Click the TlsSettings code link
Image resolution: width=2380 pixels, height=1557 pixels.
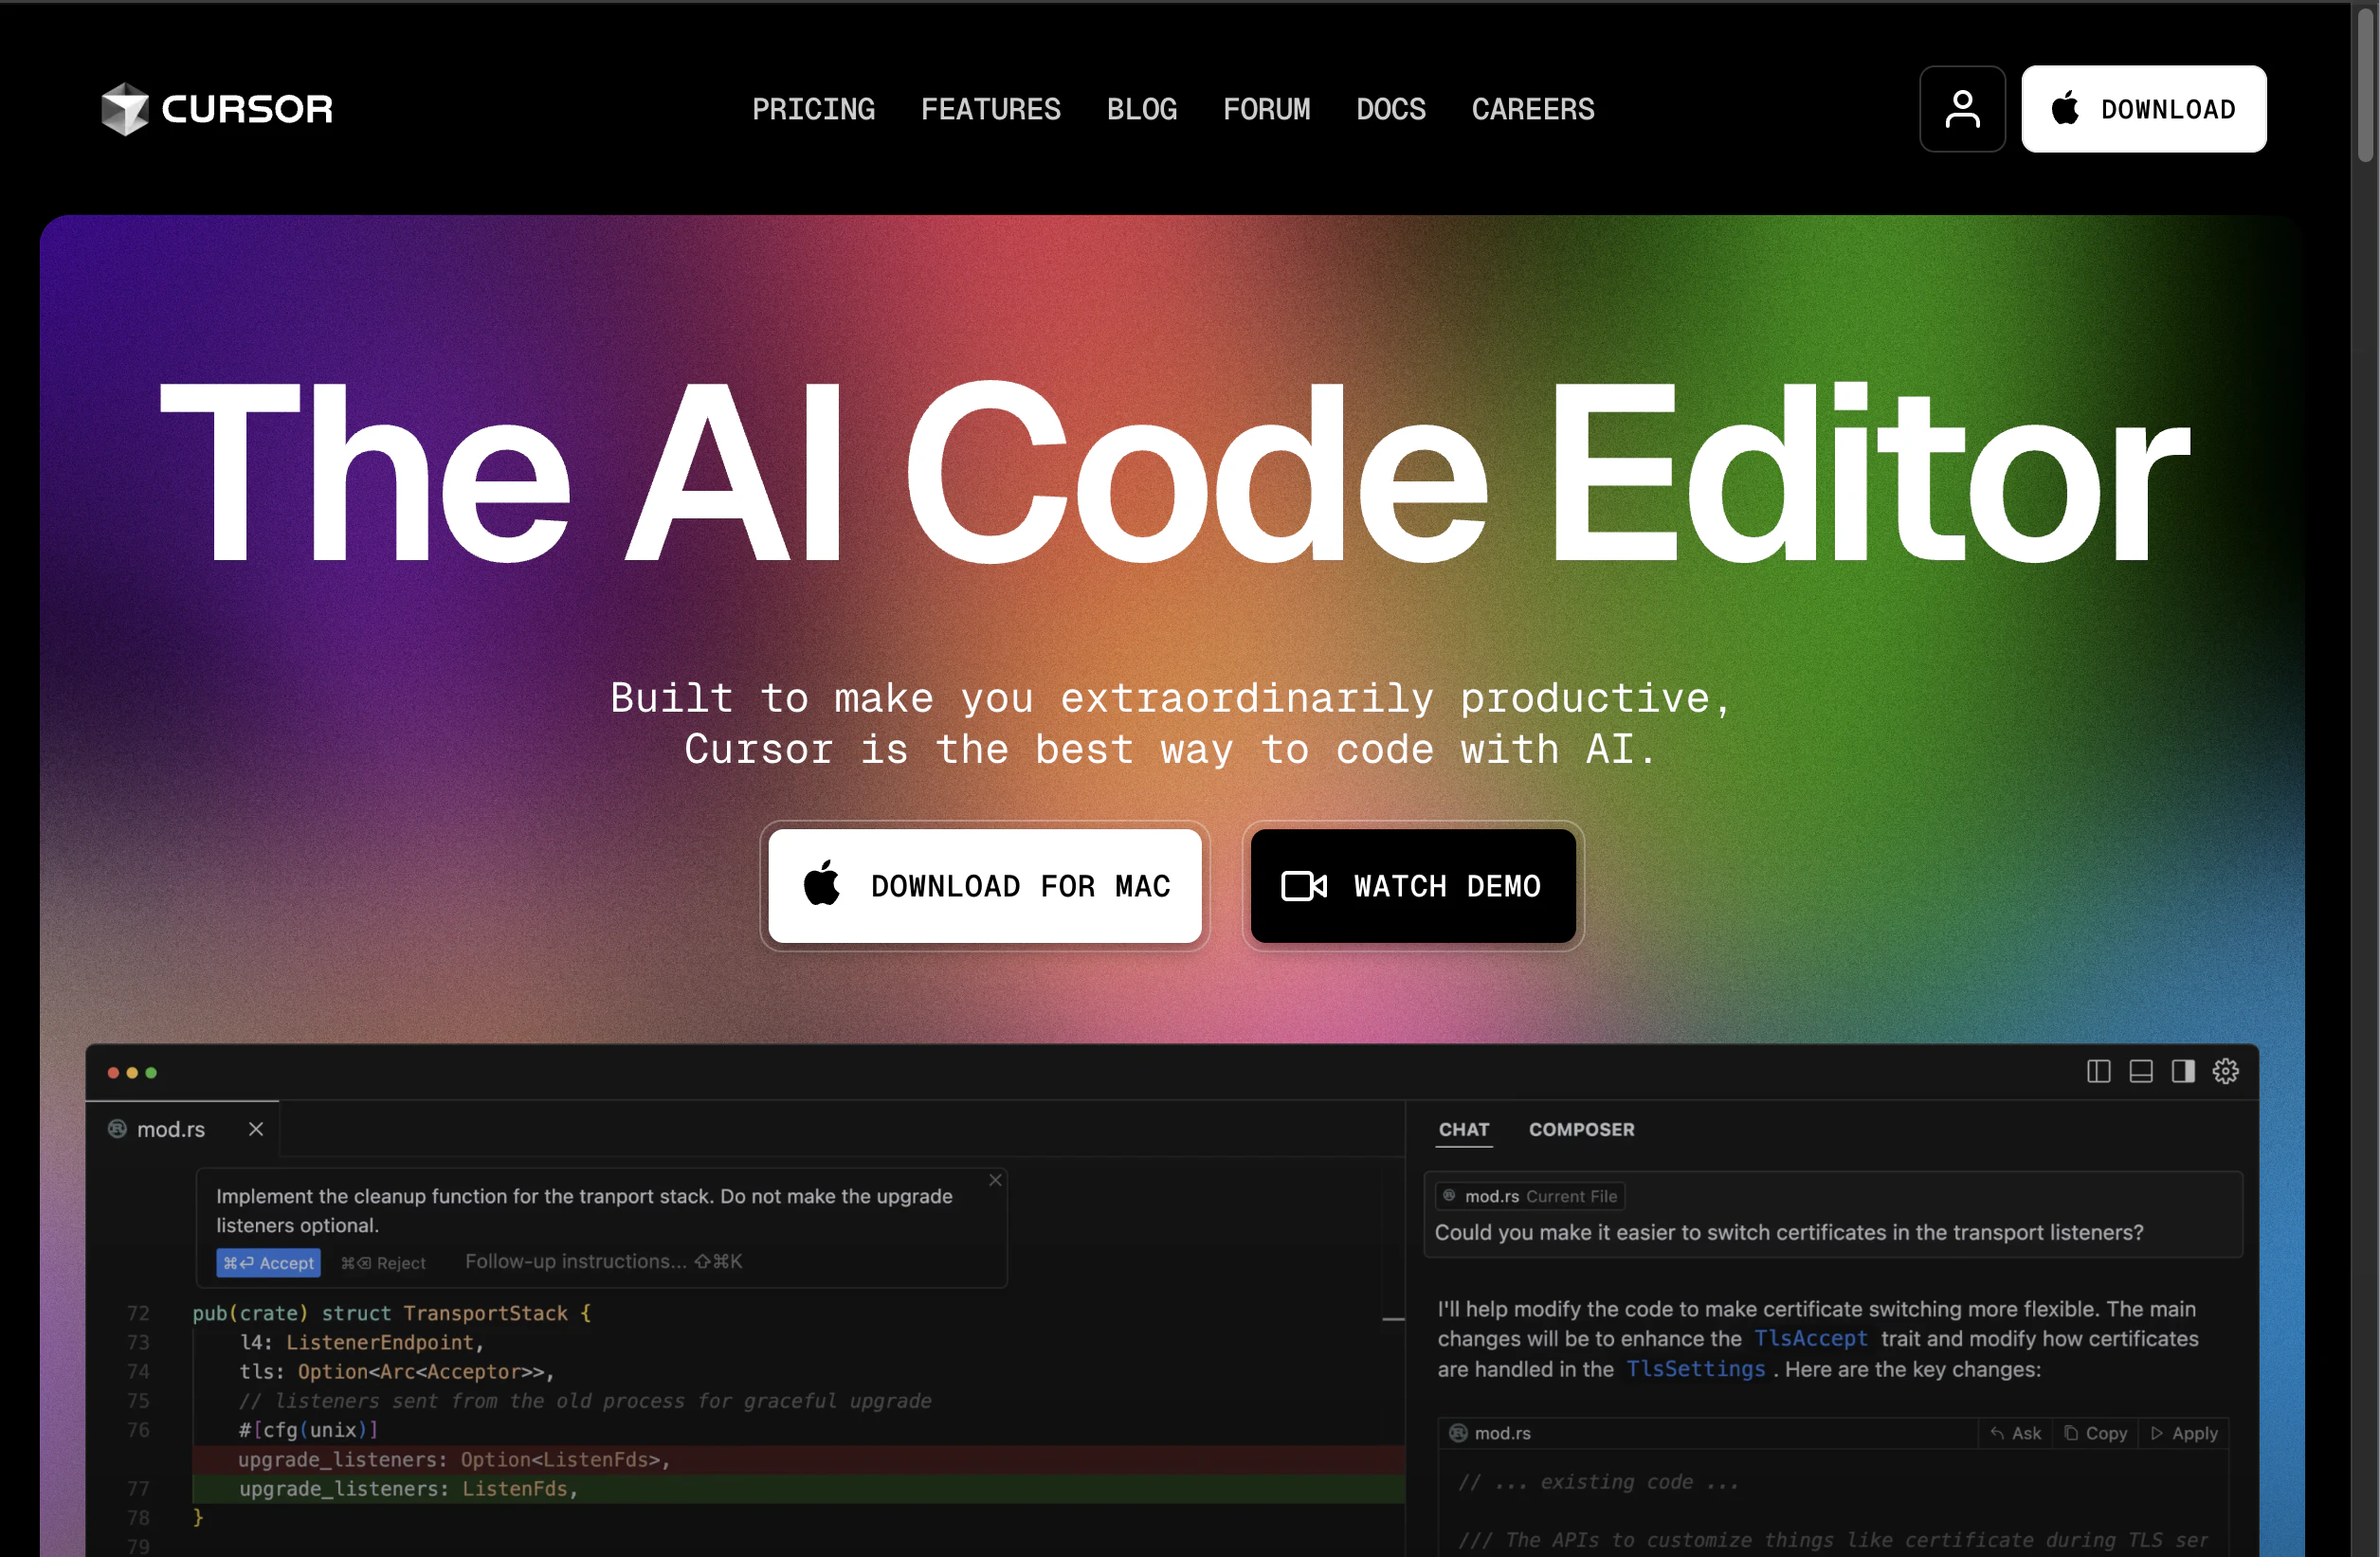coord(1695,1369)
